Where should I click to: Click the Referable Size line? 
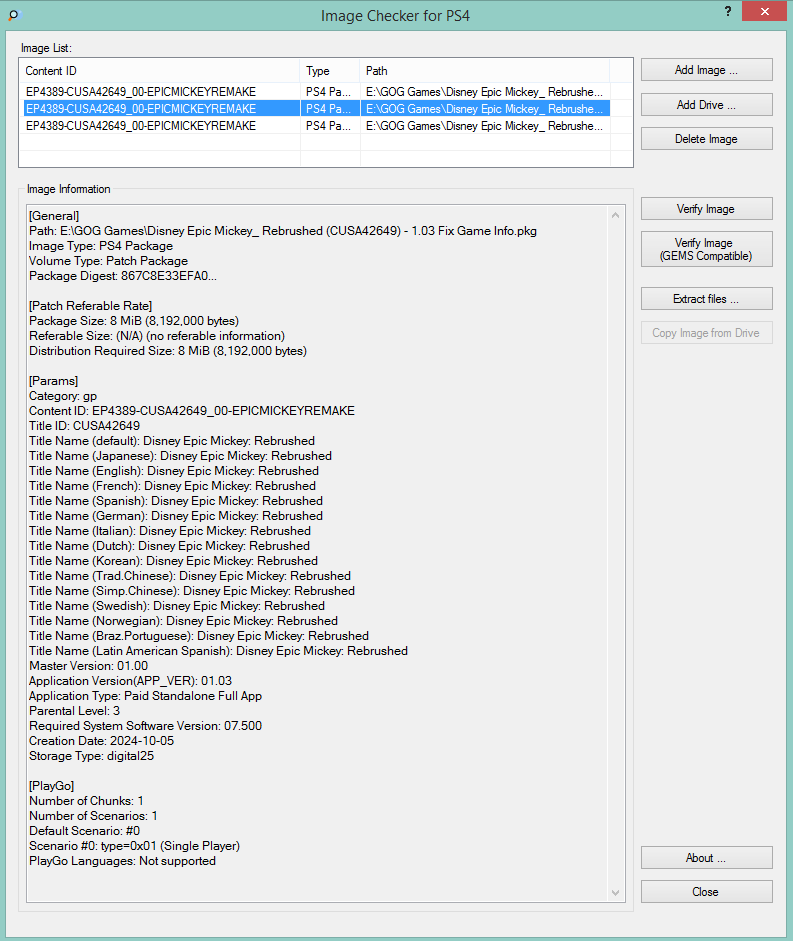coord(157,336)
